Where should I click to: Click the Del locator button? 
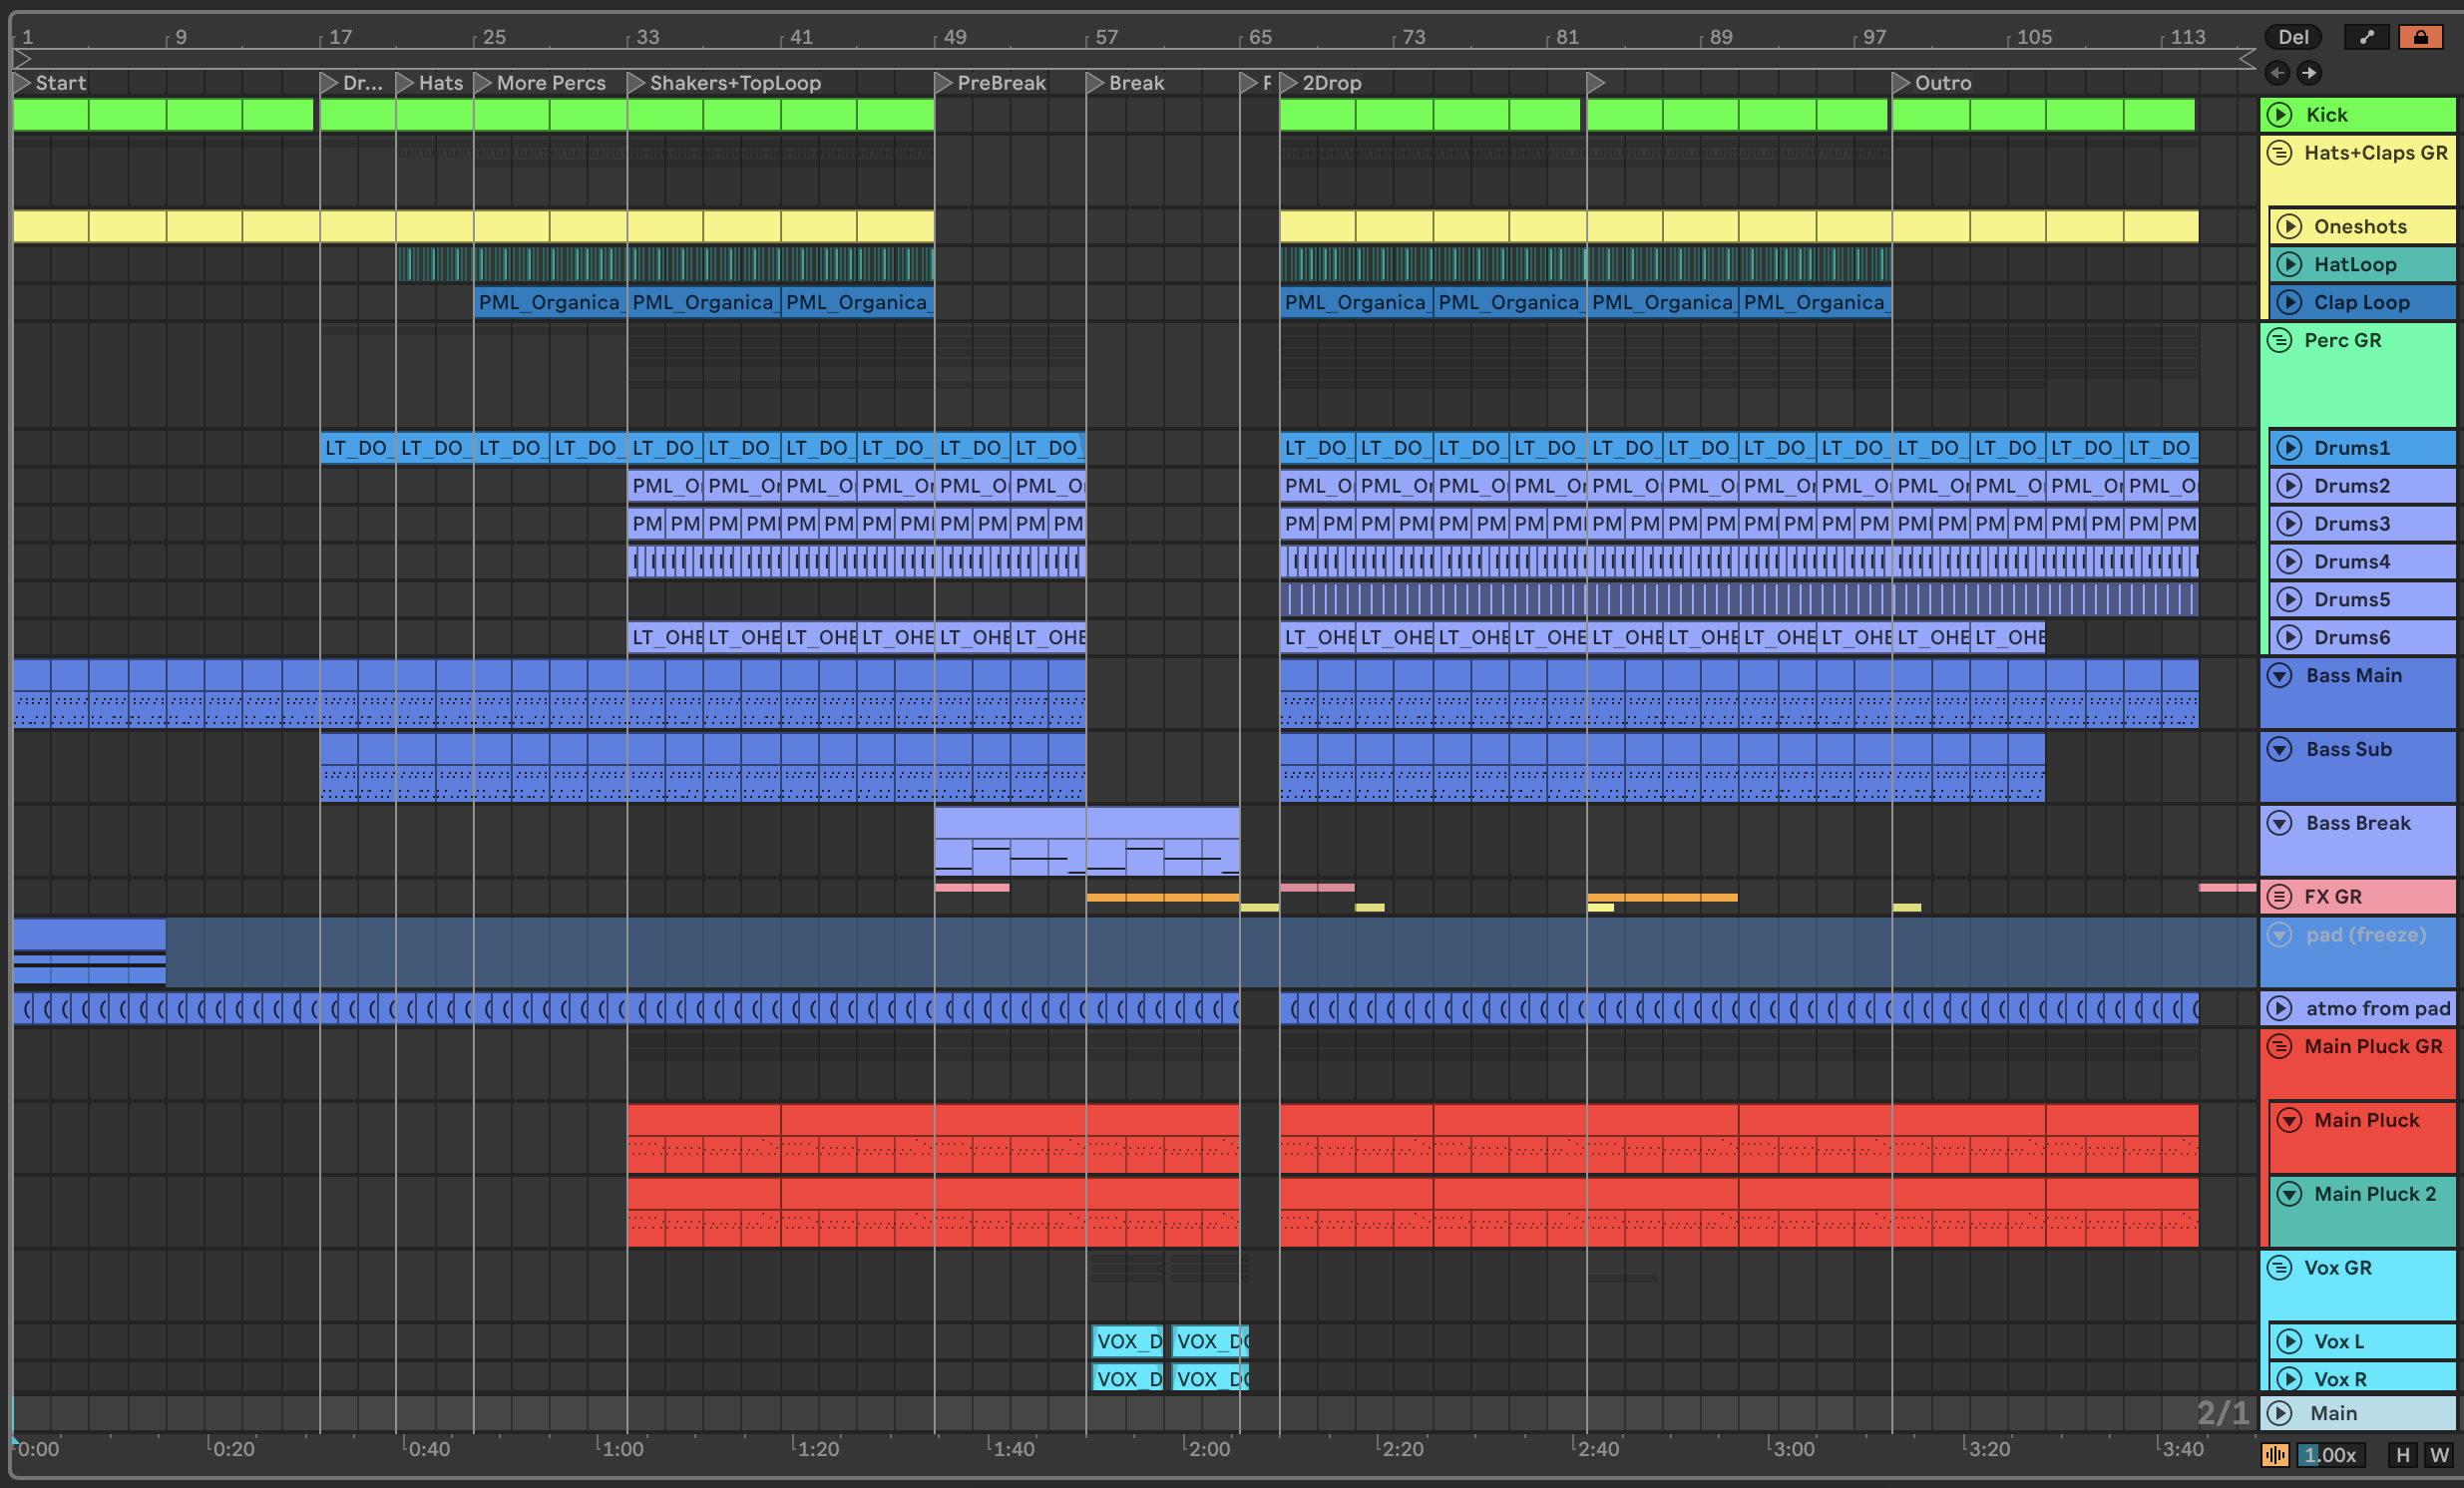(2293, 37)
